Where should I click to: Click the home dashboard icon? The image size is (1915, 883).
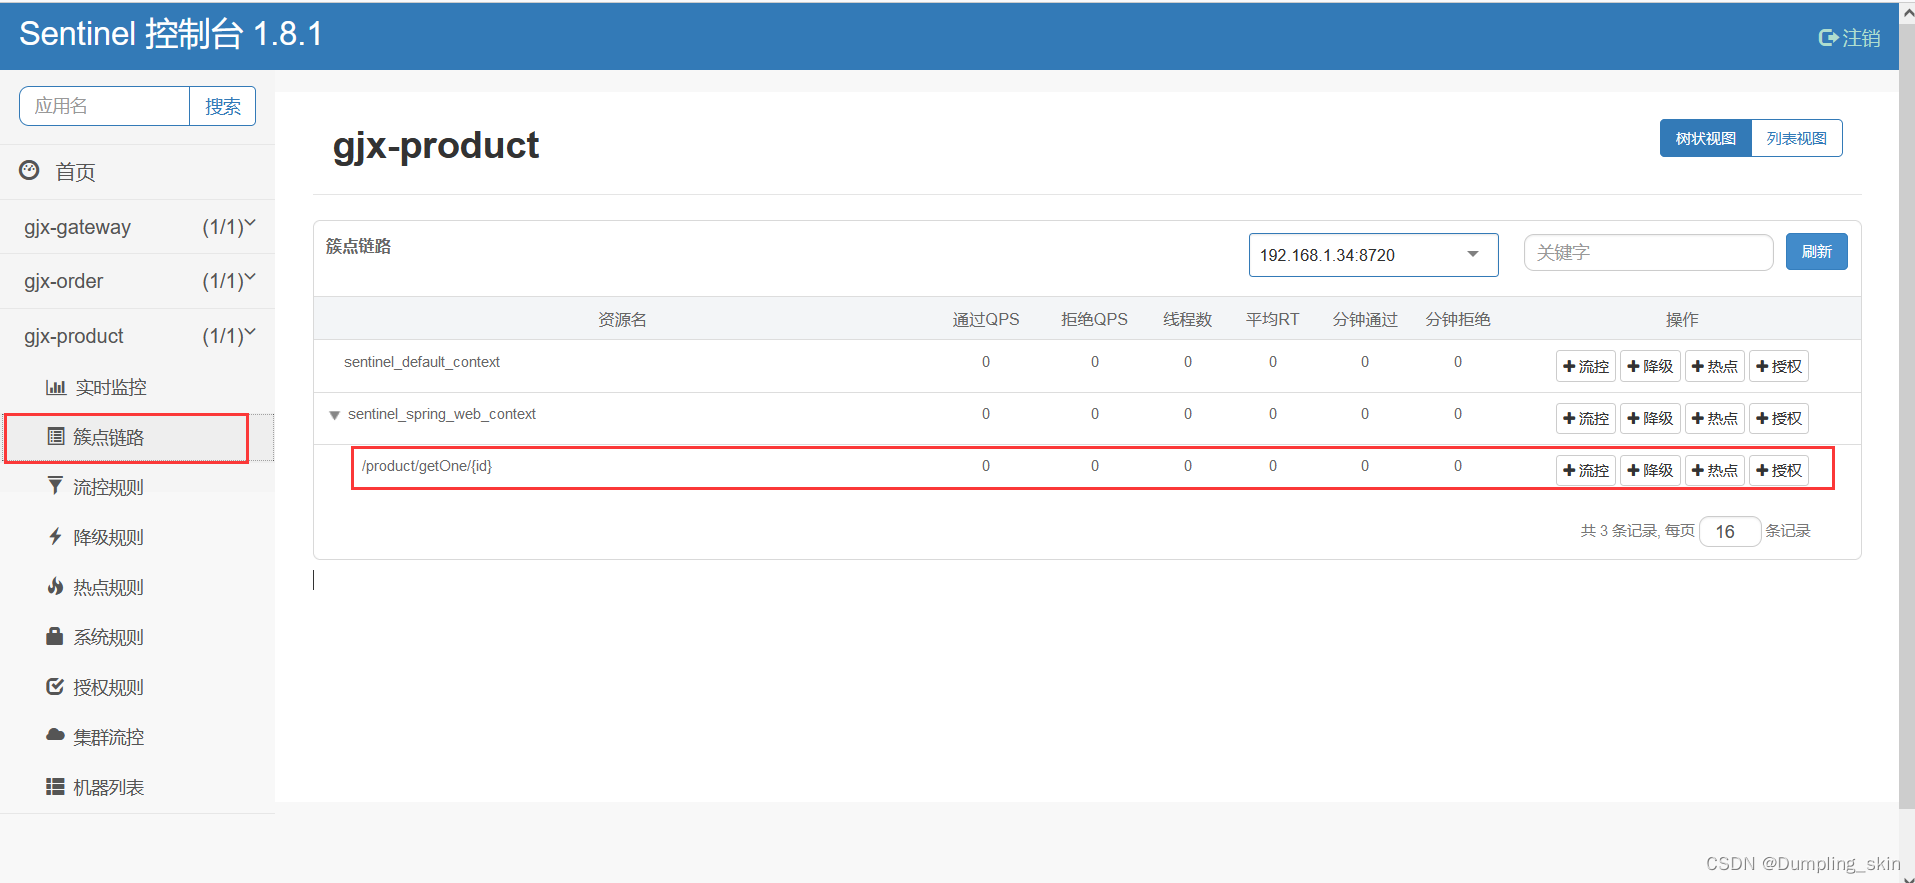click(30, 171)
